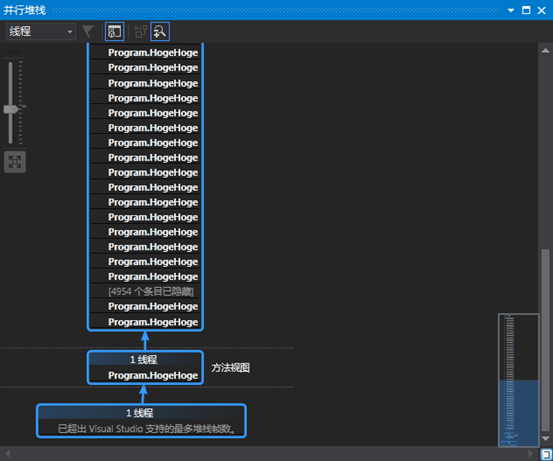Viewport: 553px width, 461px height.
Task: Maximize the 并行堆栈 window
Action: pos(526,10)
